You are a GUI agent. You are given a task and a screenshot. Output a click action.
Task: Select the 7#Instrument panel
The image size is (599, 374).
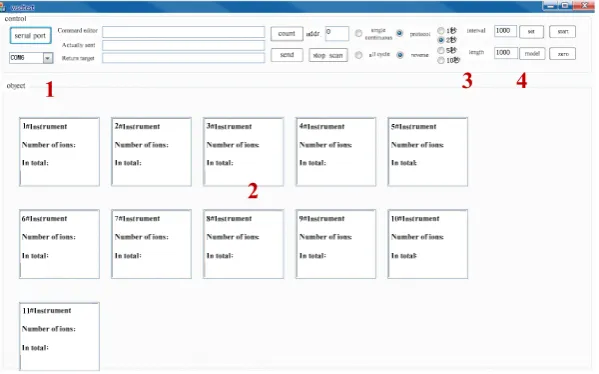152,244
